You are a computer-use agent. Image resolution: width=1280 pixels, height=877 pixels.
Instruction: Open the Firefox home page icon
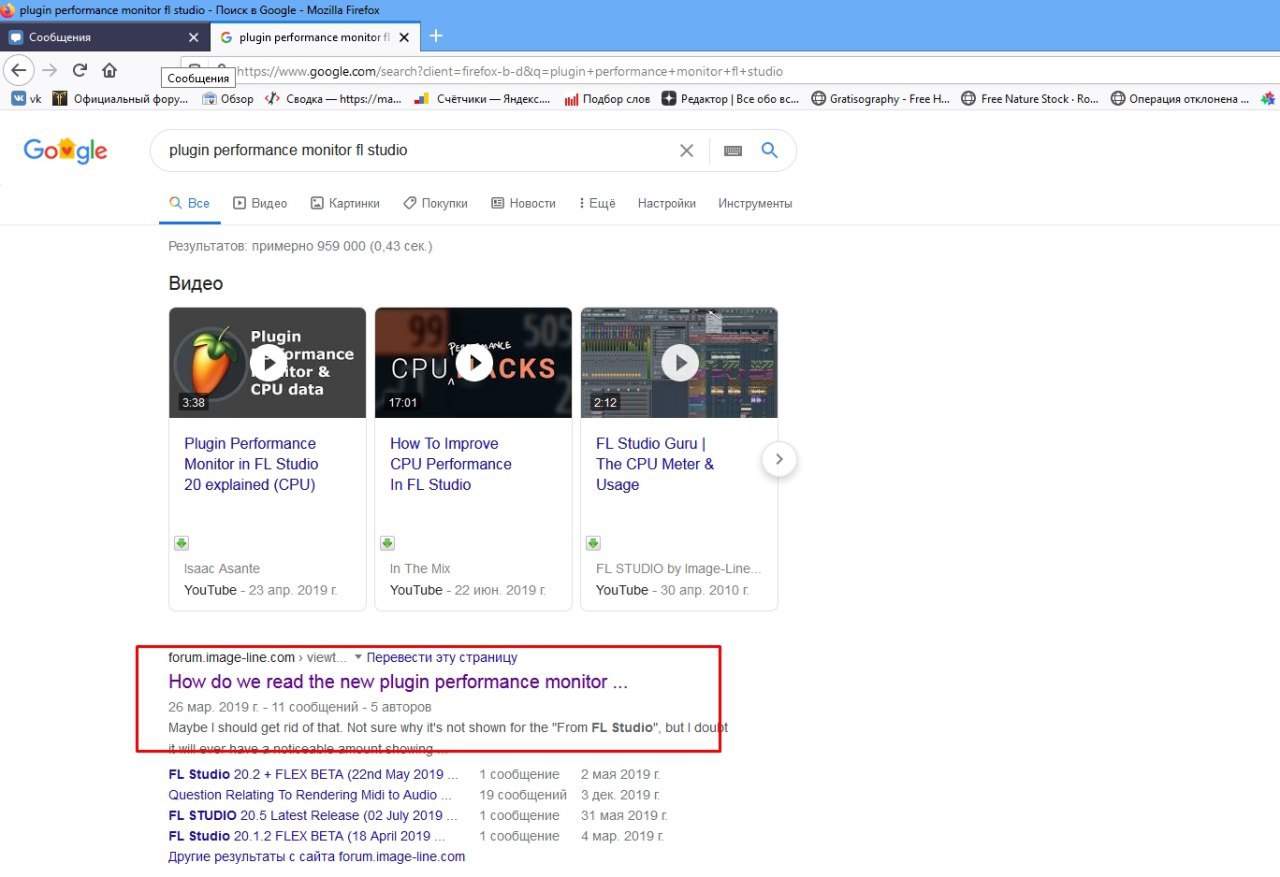110,71
